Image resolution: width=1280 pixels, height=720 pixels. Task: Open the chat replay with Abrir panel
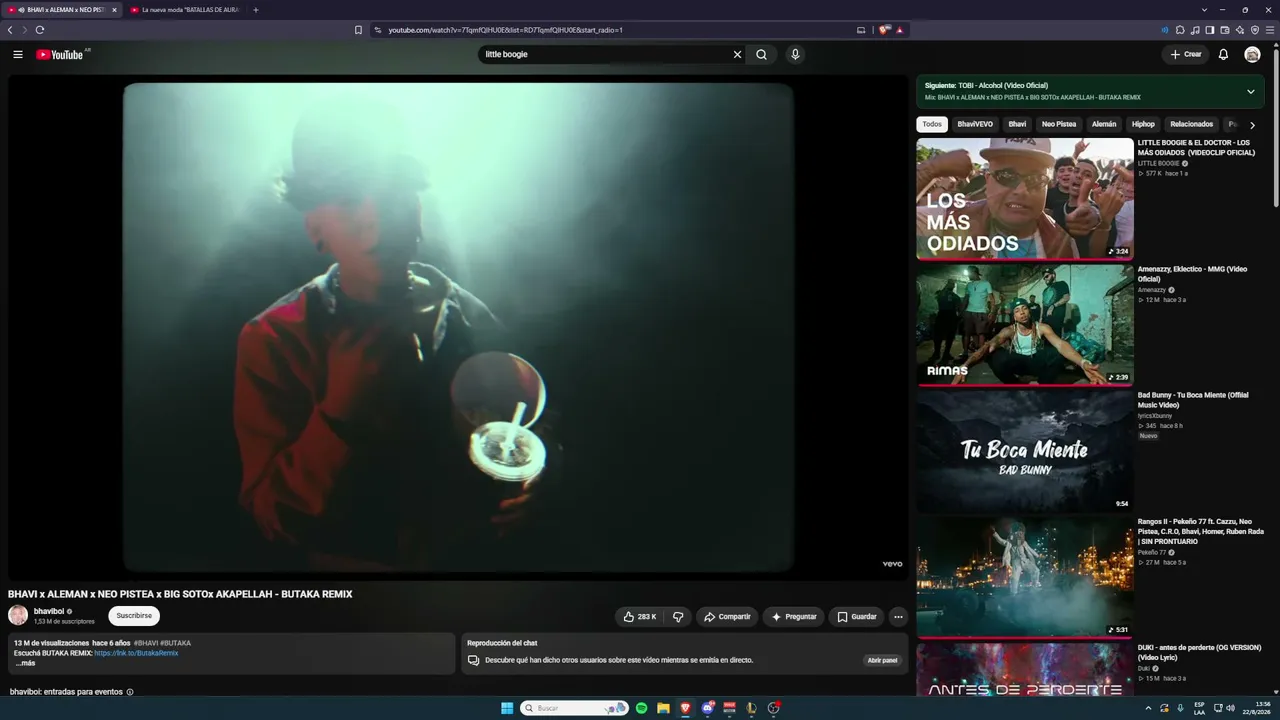coord(883,661)
